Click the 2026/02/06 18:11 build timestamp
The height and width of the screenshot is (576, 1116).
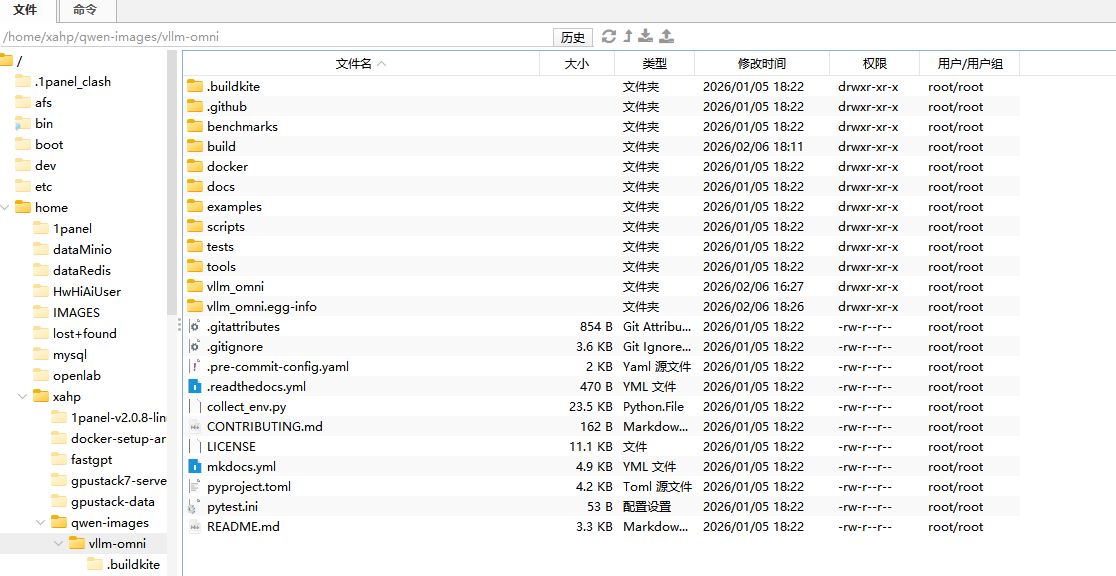click(753, 147)
